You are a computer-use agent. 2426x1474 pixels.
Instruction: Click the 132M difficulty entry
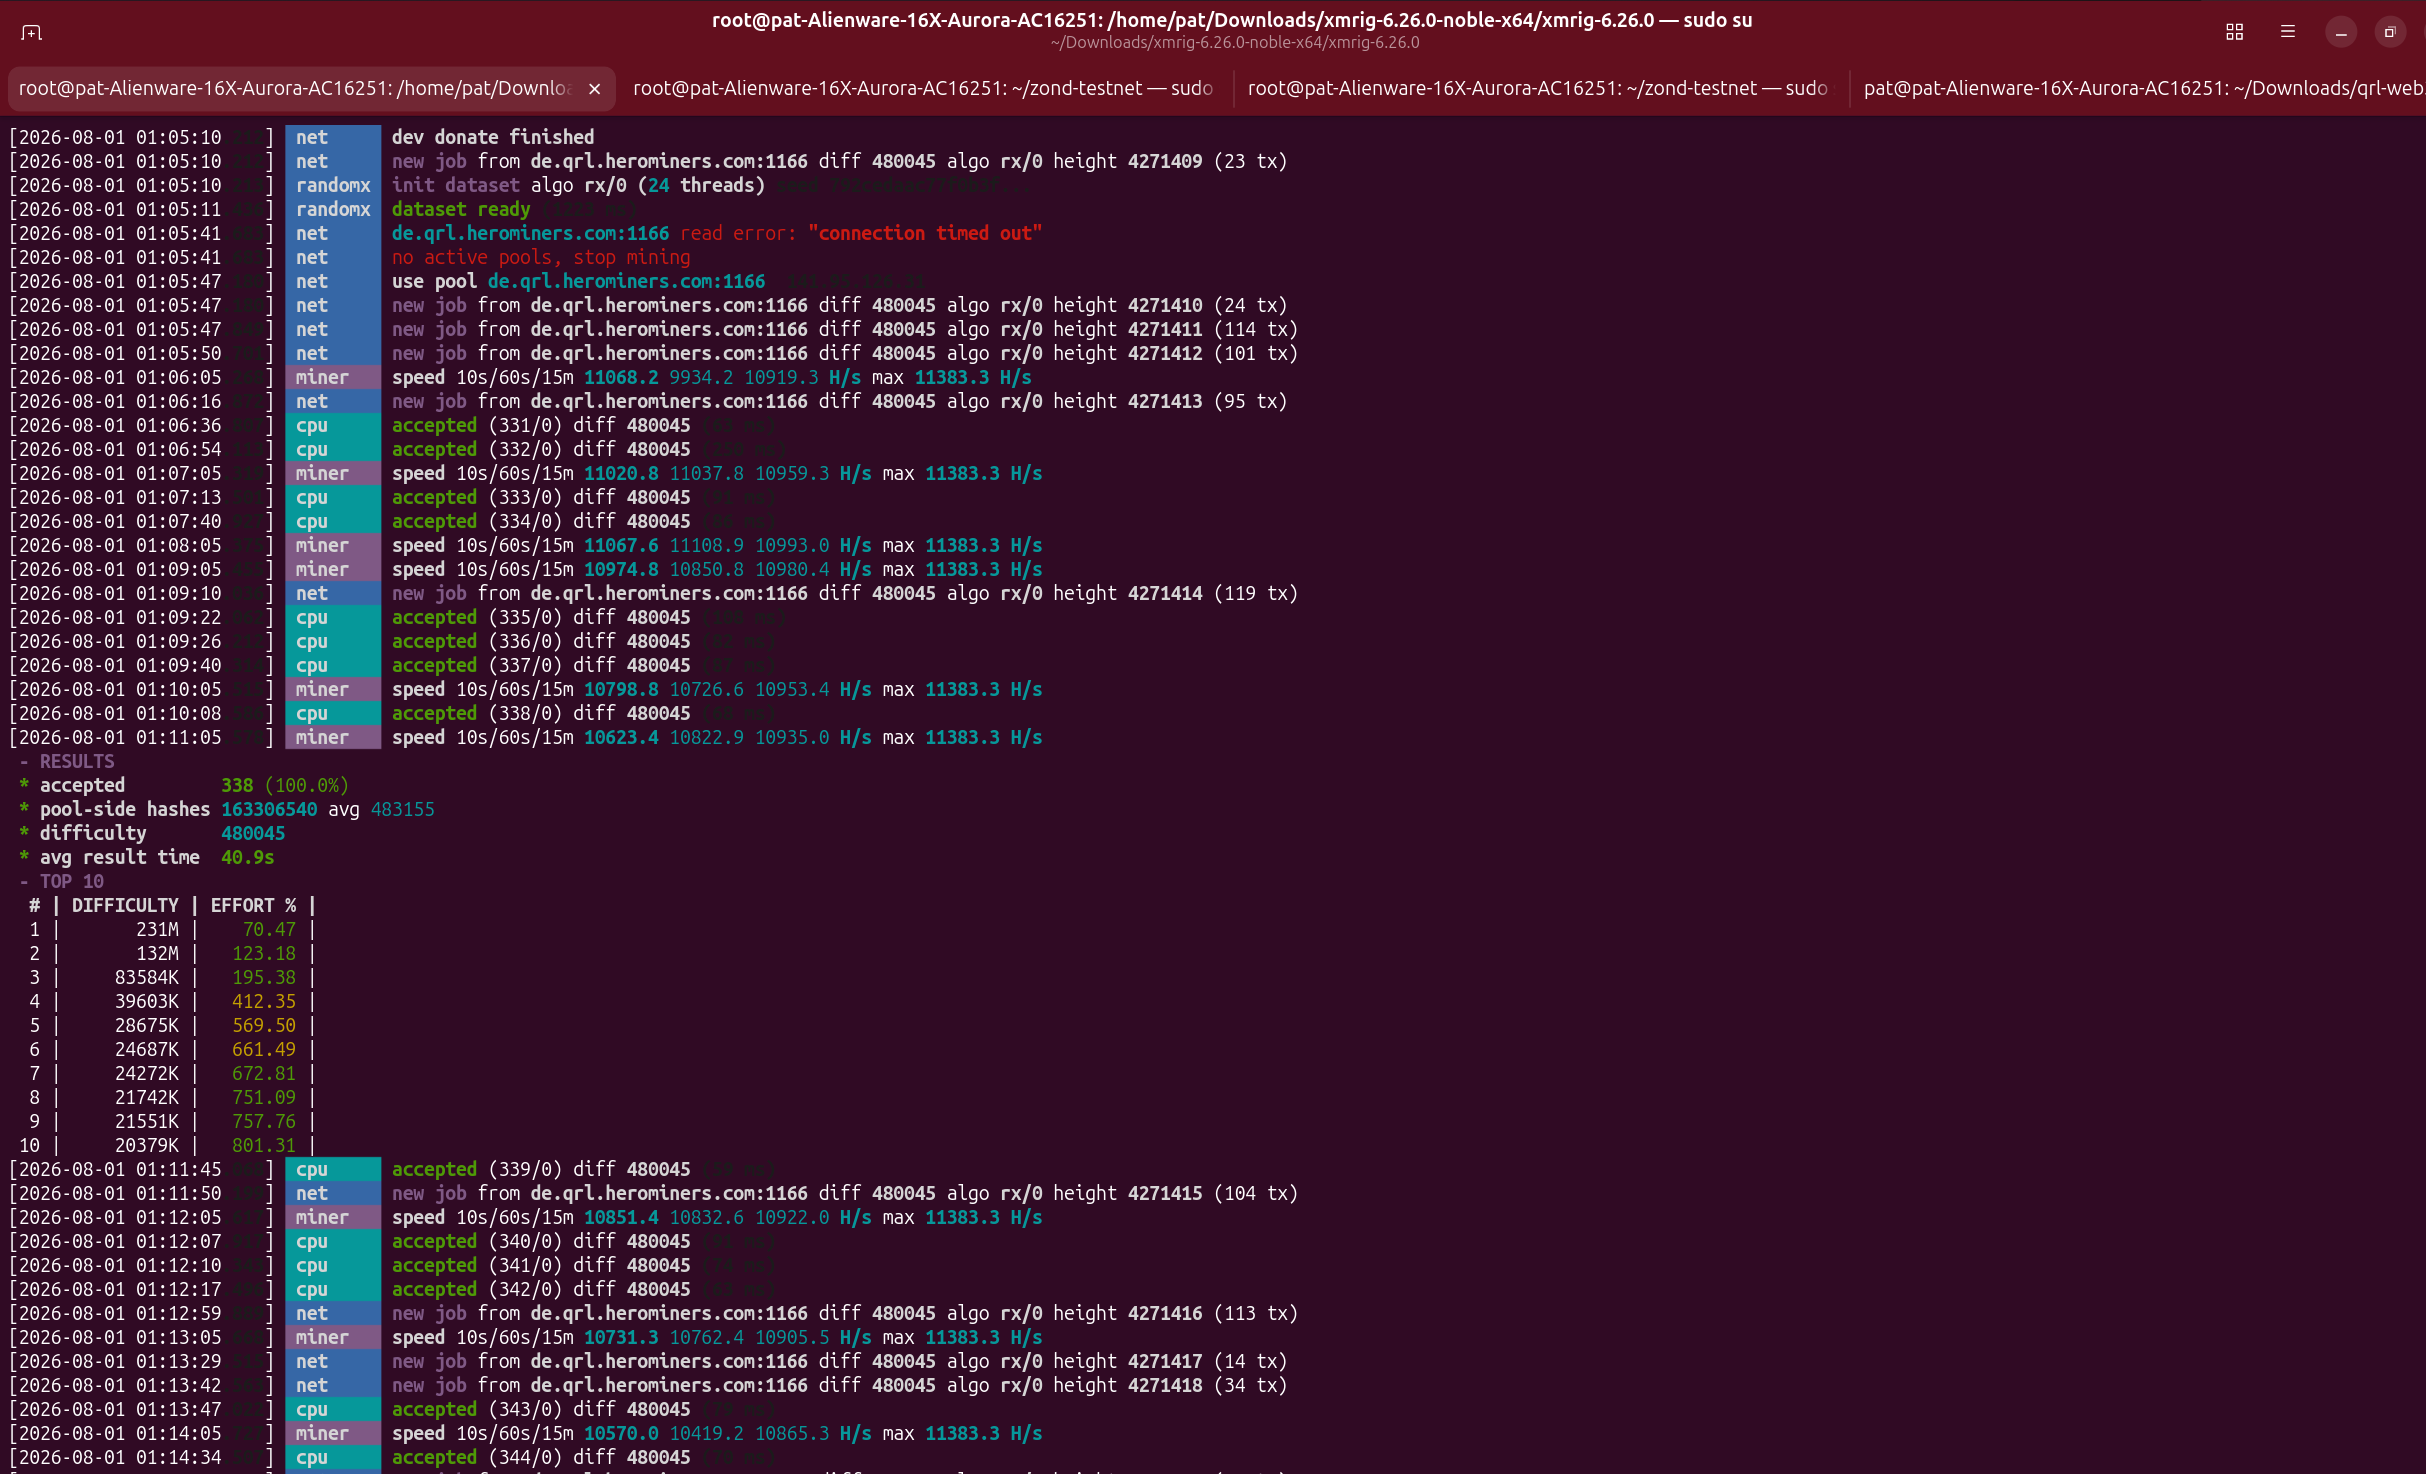point(158,953)
